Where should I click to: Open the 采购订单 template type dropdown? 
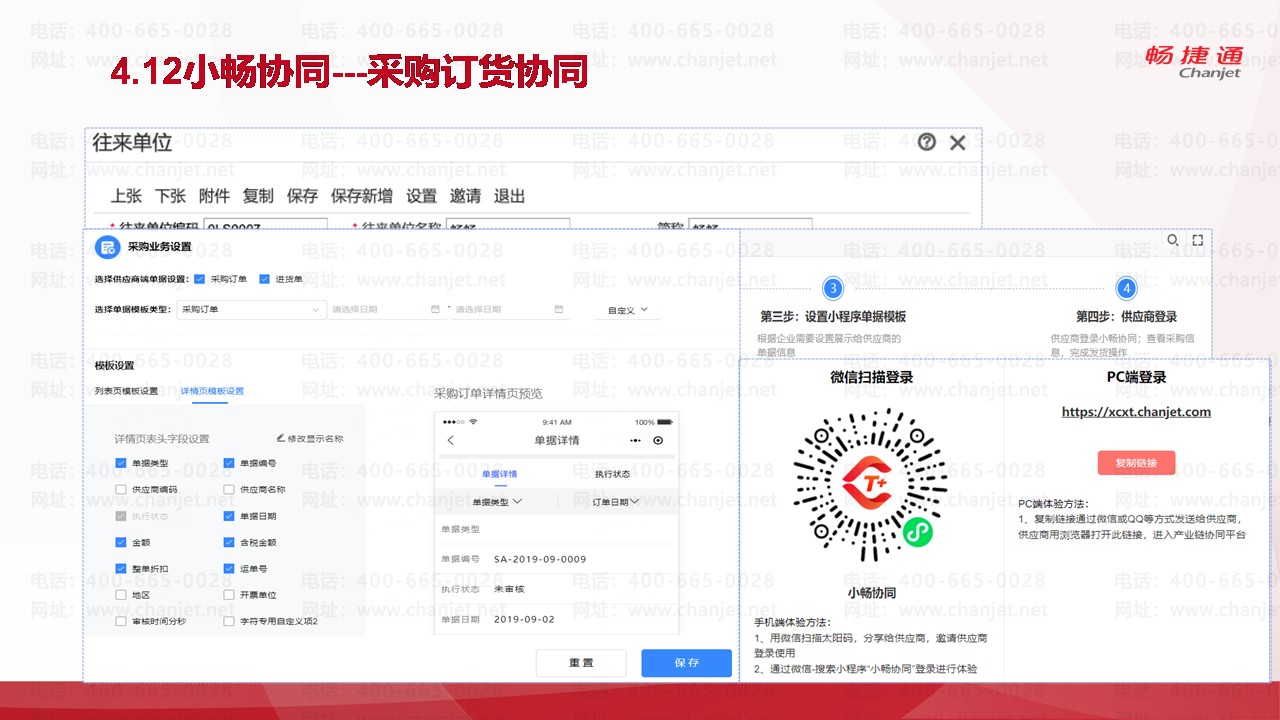point(251,310)
